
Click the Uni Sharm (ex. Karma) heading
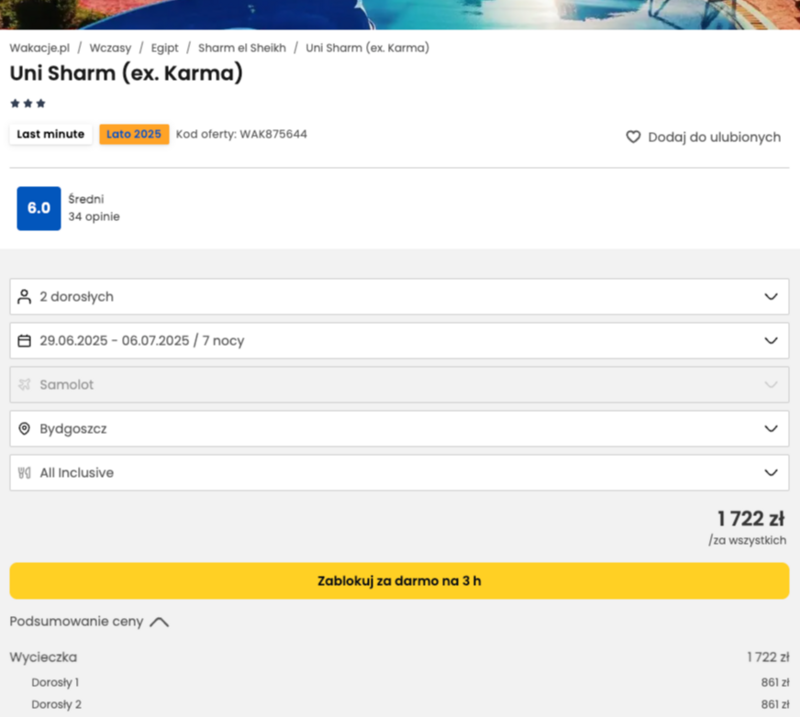tap(126, 73)
